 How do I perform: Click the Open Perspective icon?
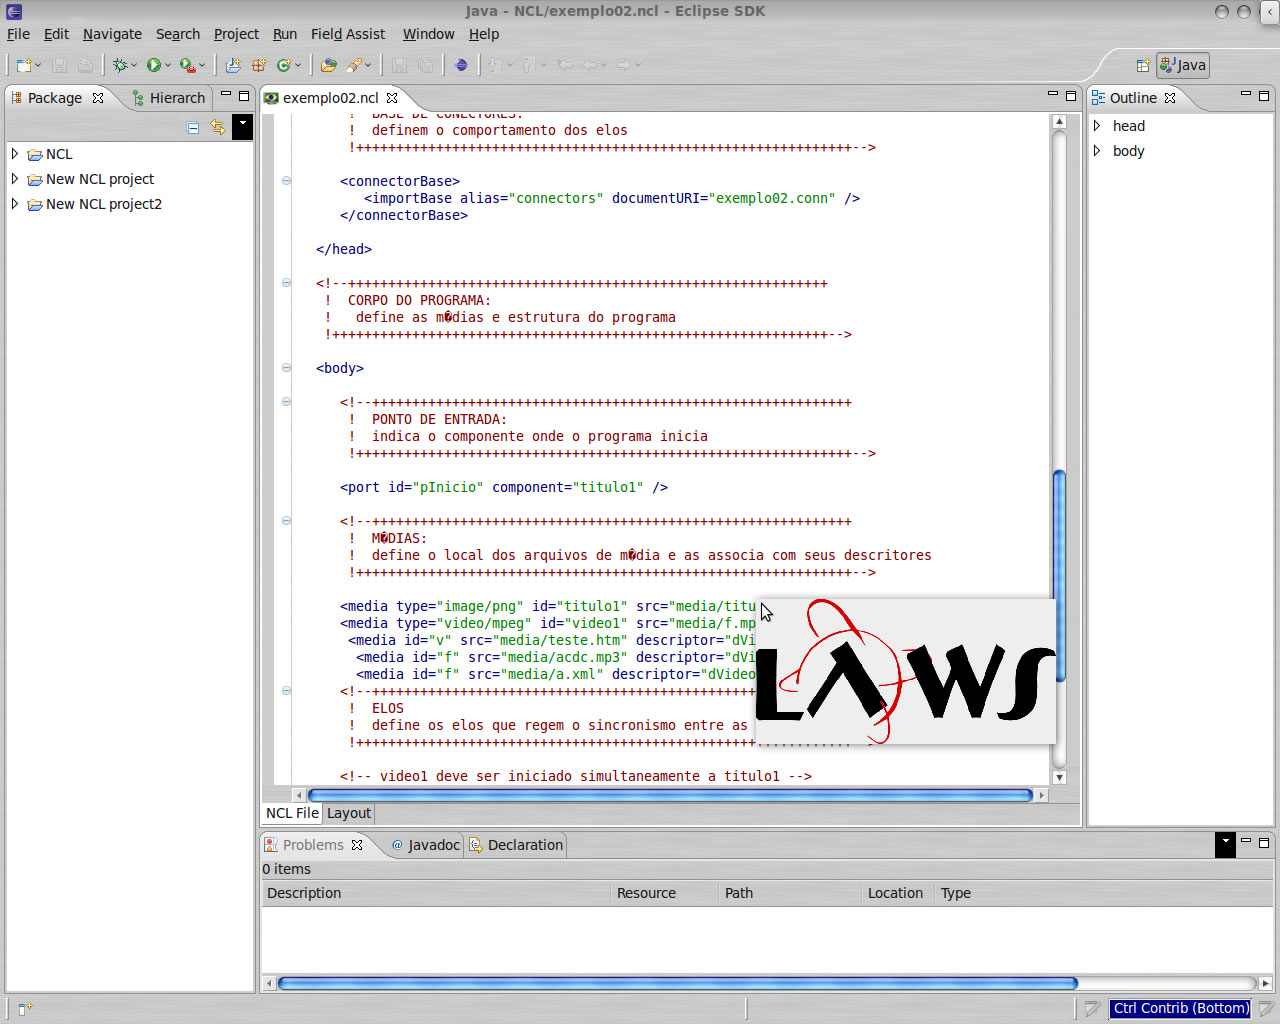(1143, 65)
